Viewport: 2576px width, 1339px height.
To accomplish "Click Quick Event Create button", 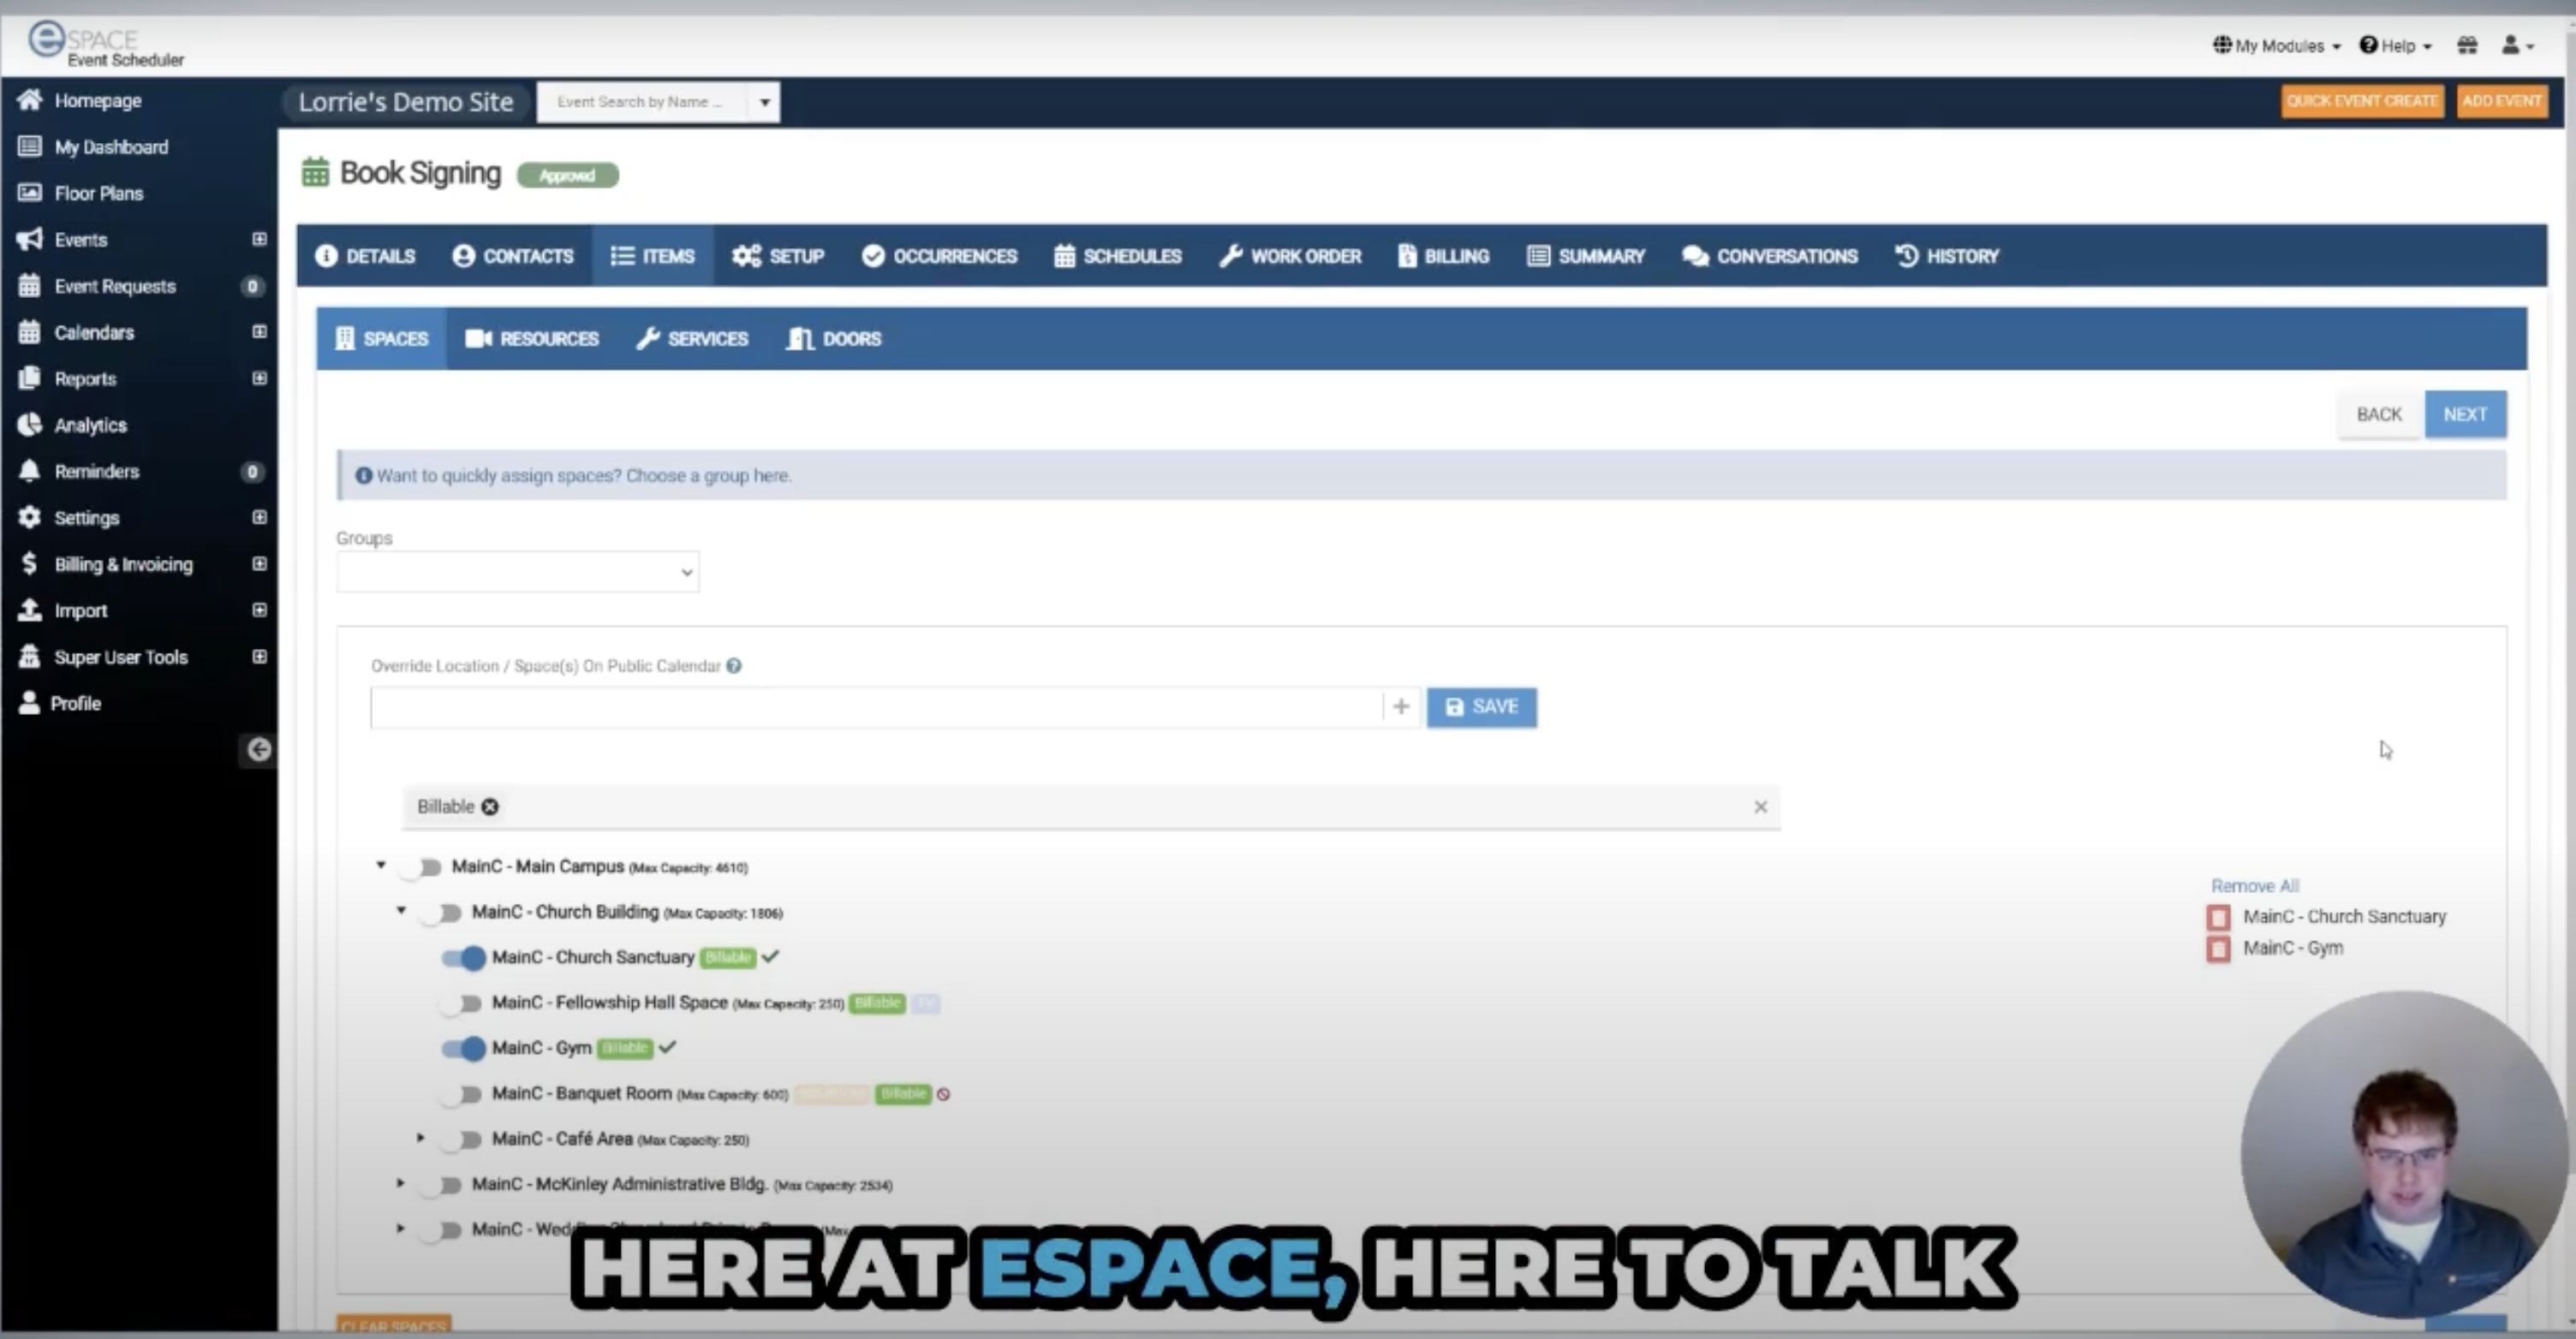I will [2362, 101].
